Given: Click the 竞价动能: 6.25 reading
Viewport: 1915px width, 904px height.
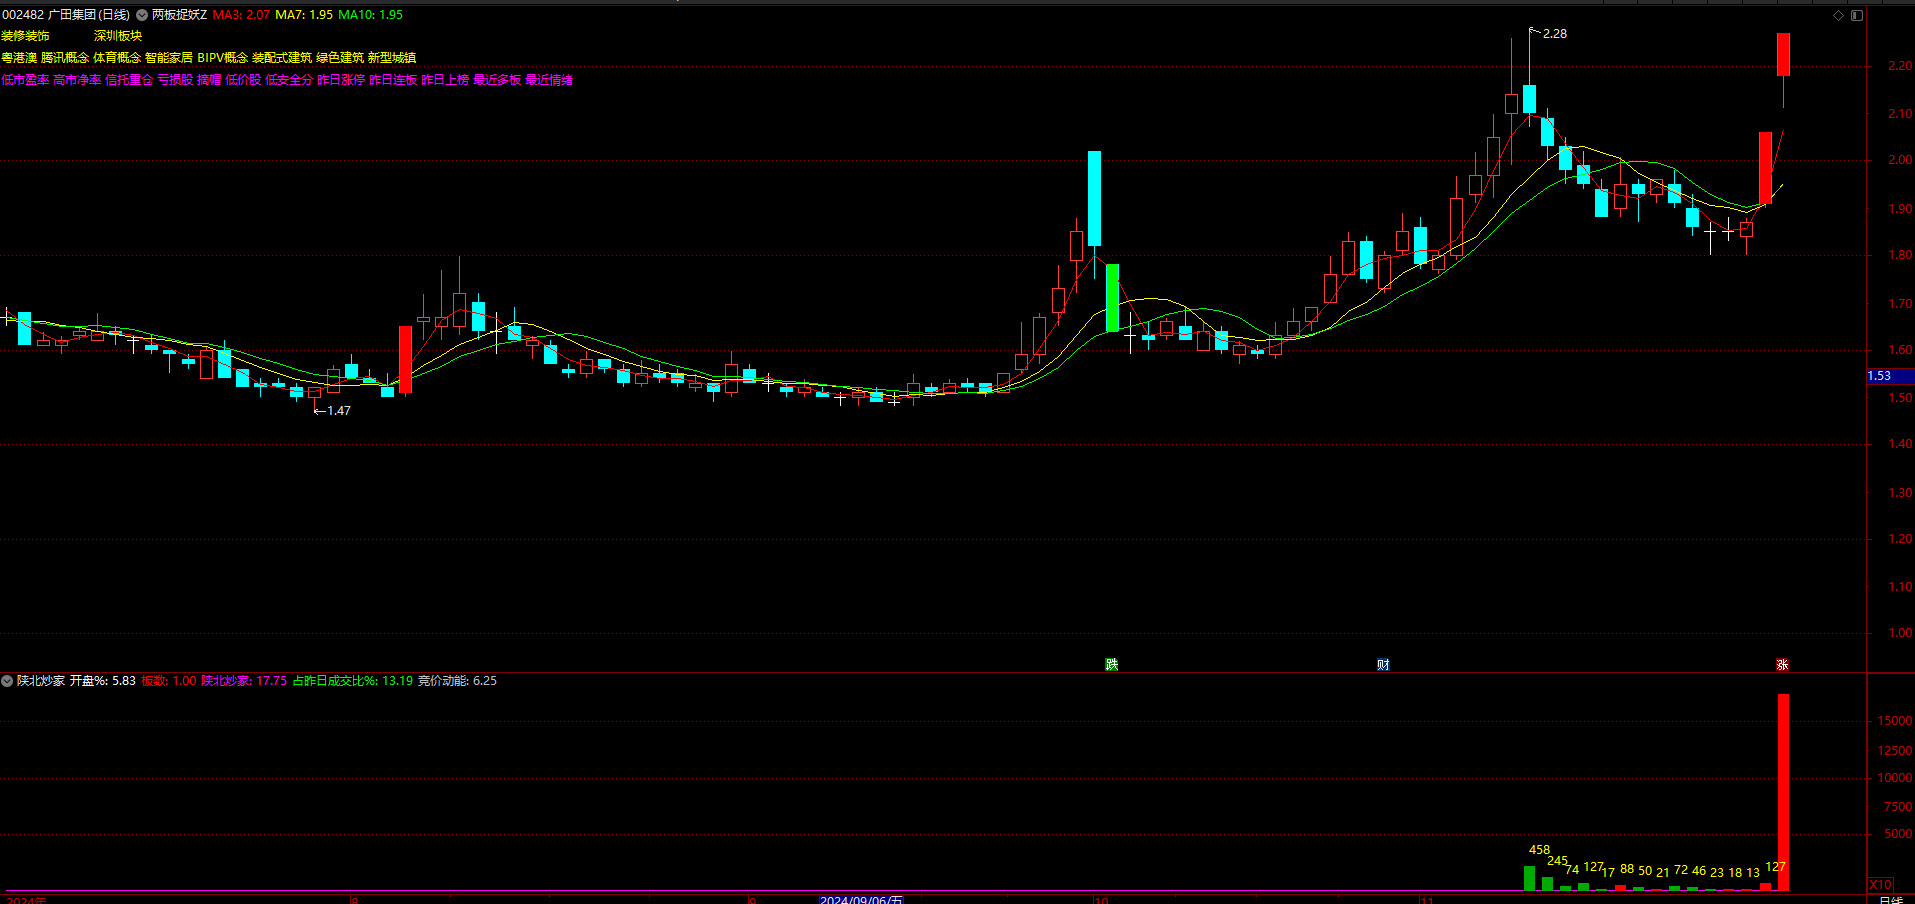Looking at the screenshot, I should (x=457, y=681).
